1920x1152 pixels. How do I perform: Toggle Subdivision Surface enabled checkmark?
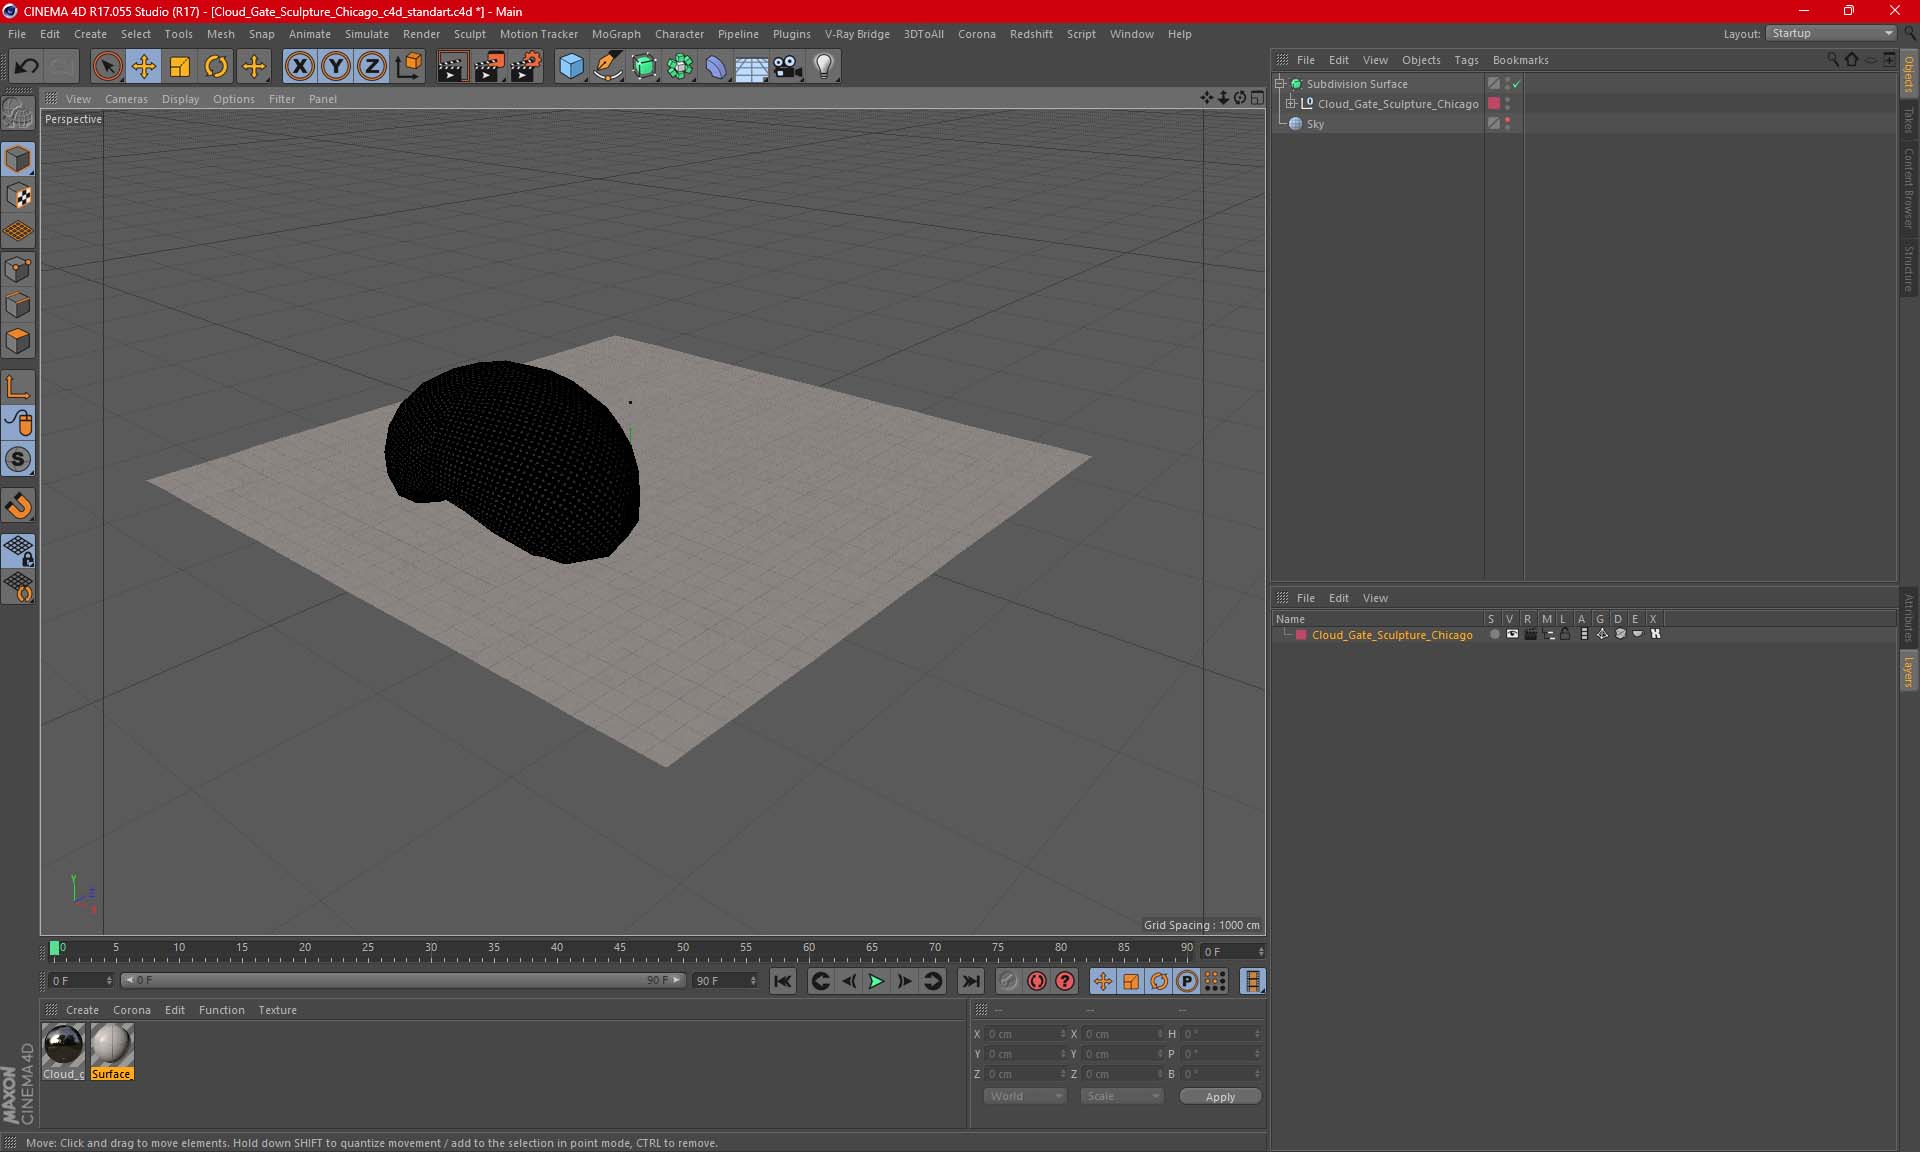tap(1516, 84)
